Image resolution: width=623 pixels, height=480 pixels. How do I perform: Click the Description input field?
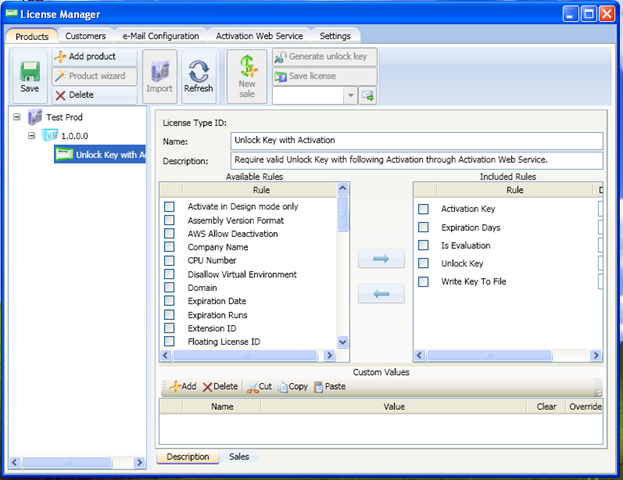(x=416, y=160)
